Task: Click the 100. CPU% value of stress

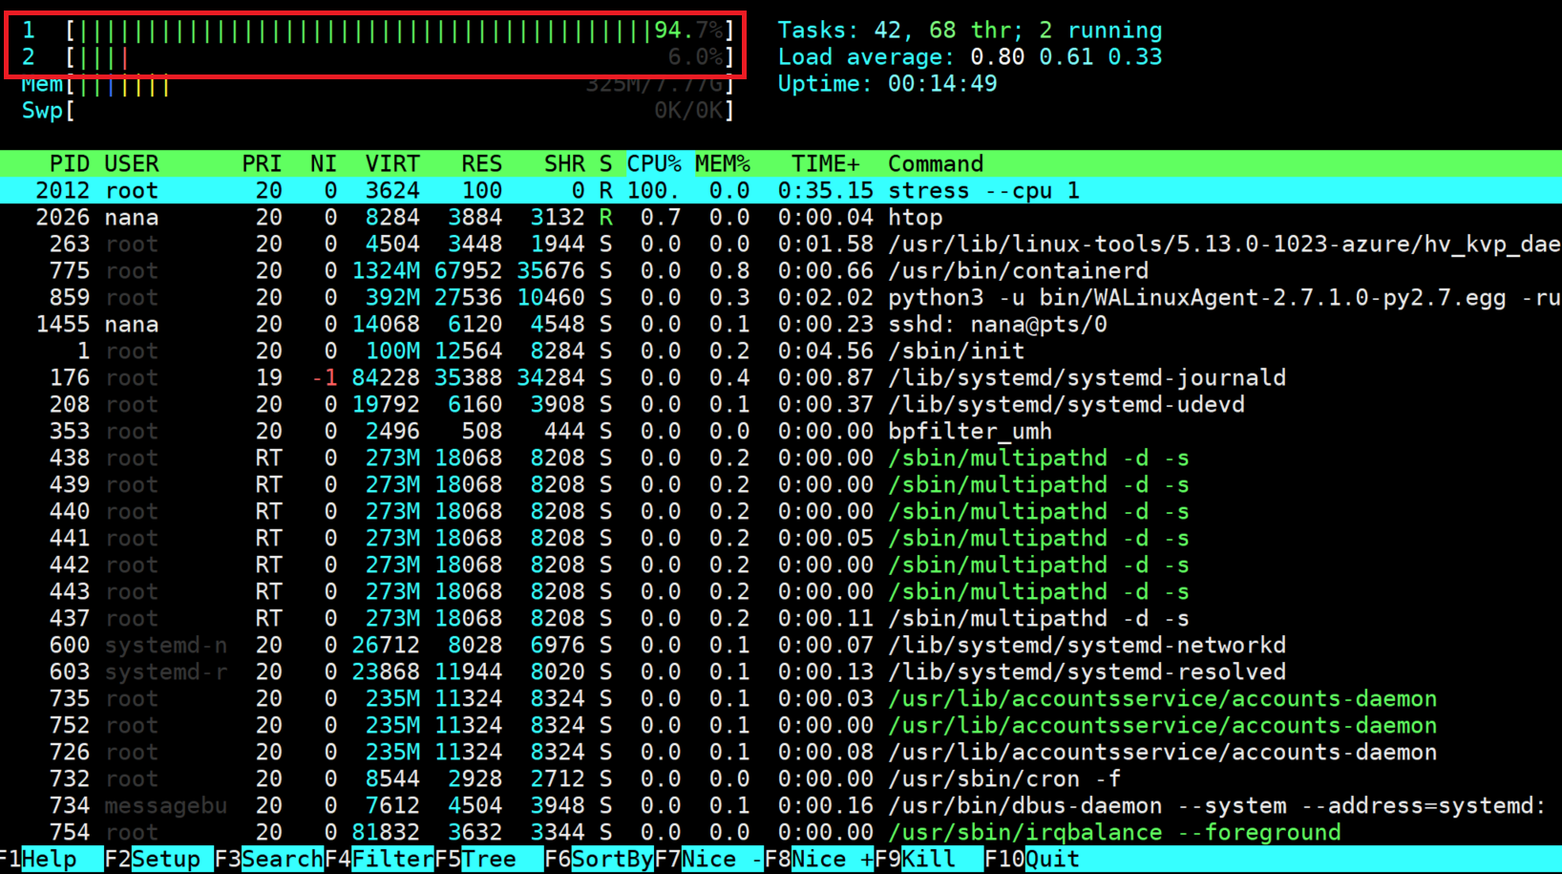Action: coord(654,191)
